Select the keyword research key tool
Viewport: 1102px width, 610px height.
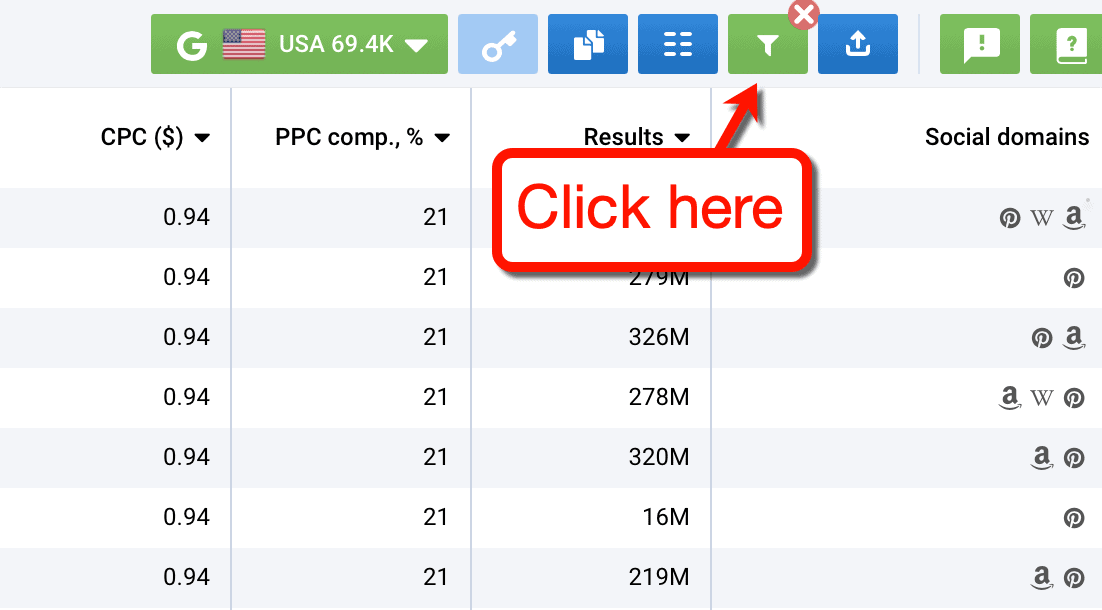(497, 44)
